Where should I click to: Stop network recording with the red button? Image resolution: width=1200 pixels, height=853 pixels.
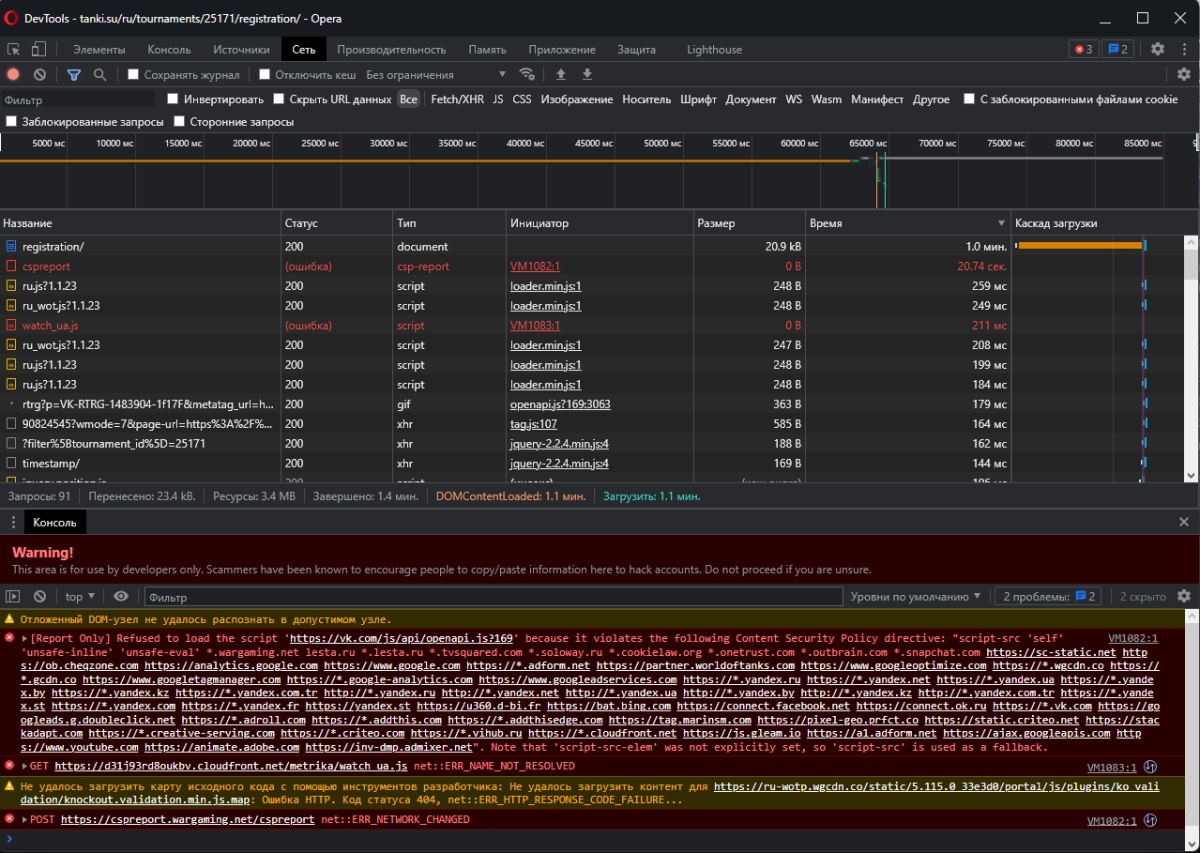[x=14, y=74]
